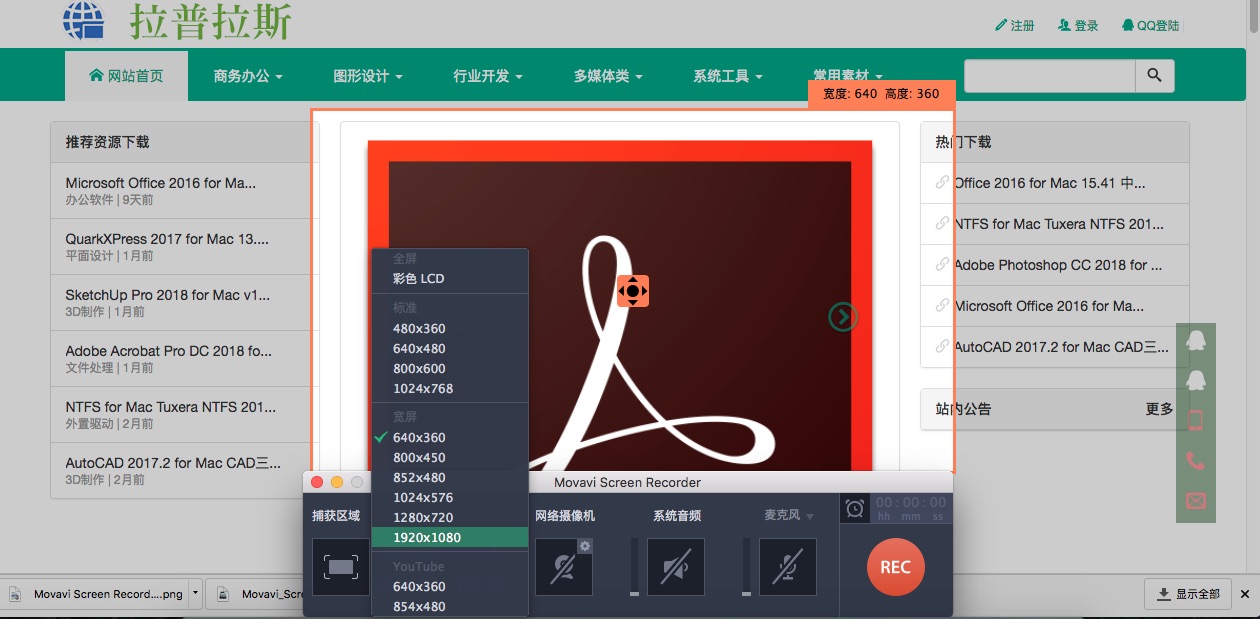Open QuarkXPress 2017 for Mac link
1260x619 pixels.
(x=167, y=239)
